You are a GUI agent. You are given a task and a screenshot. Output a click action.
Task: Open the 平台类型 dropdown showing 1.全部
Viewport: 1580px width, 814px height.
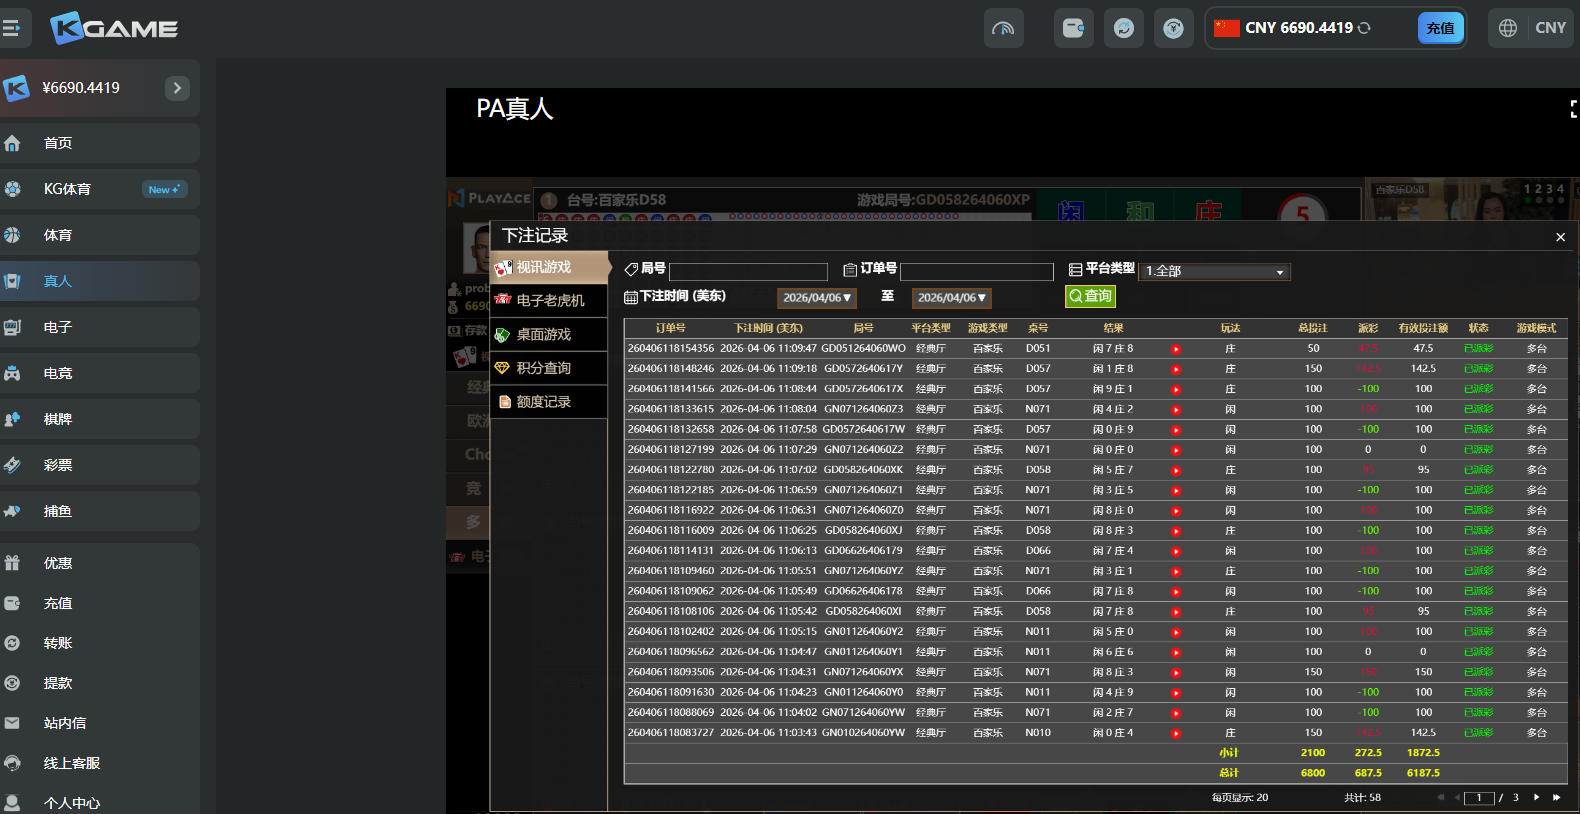(1214, 271)
